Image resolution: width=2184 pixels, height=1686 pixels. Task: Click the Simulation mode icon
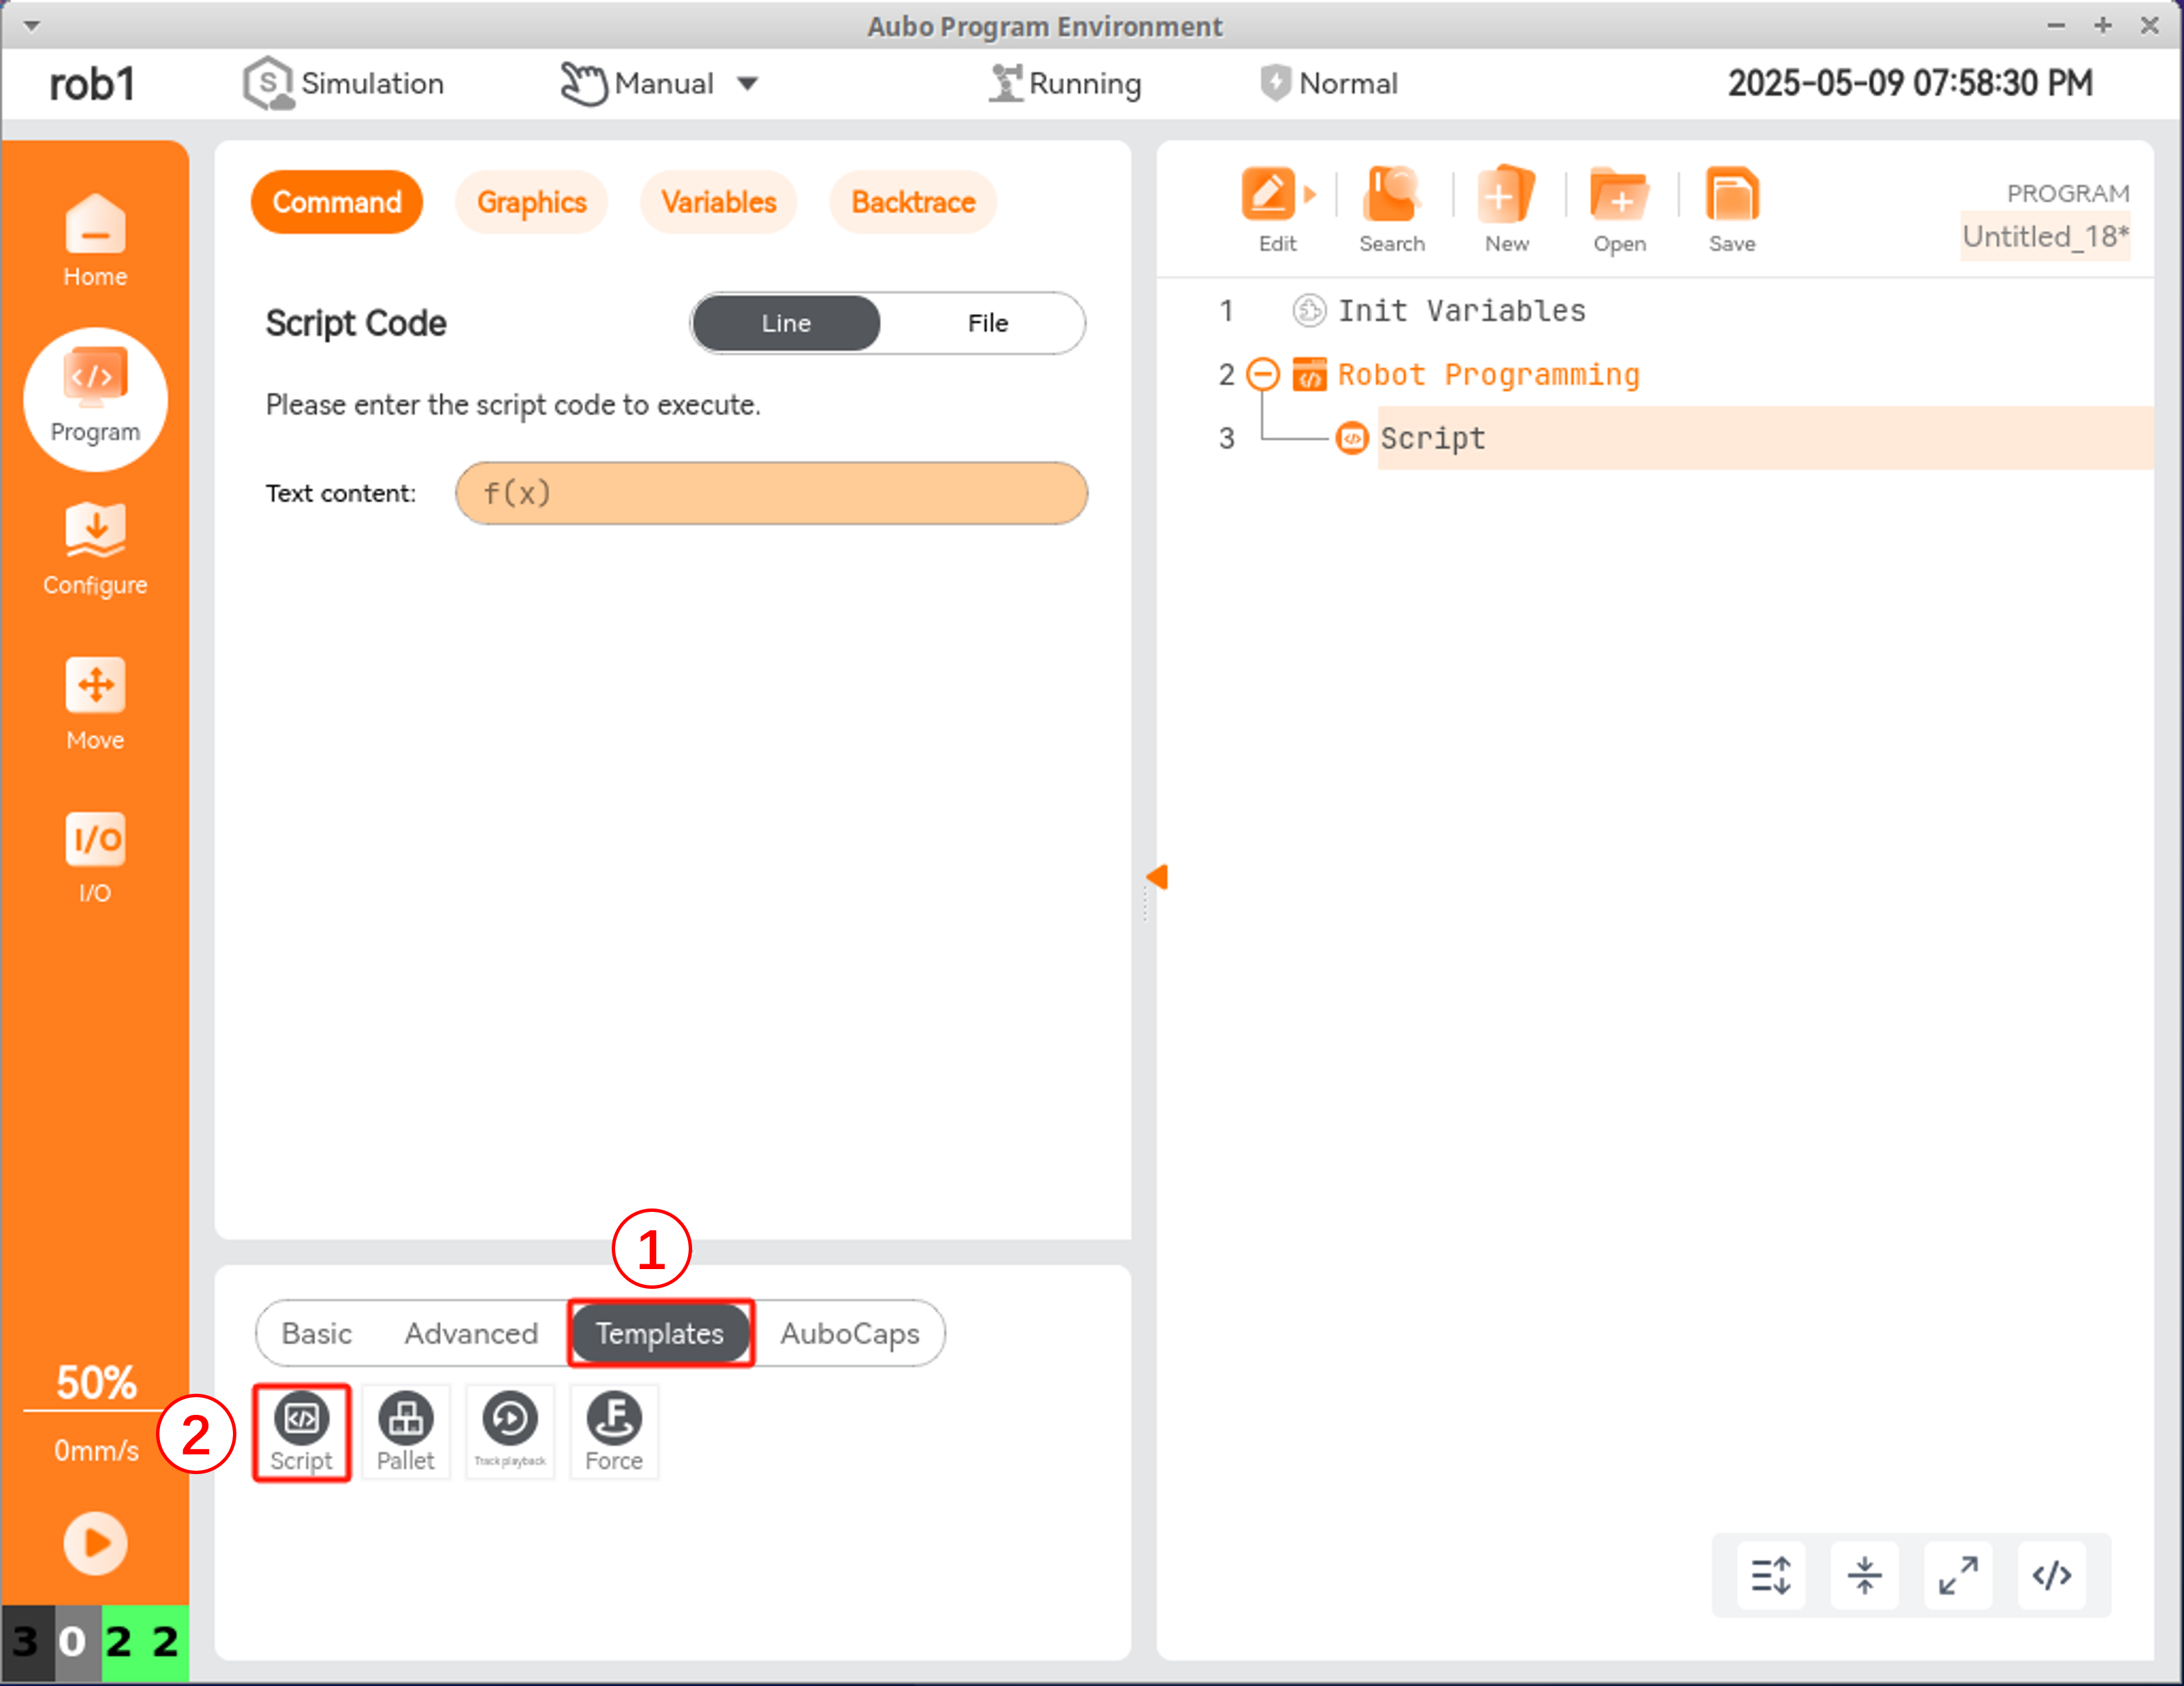[268, 84]
